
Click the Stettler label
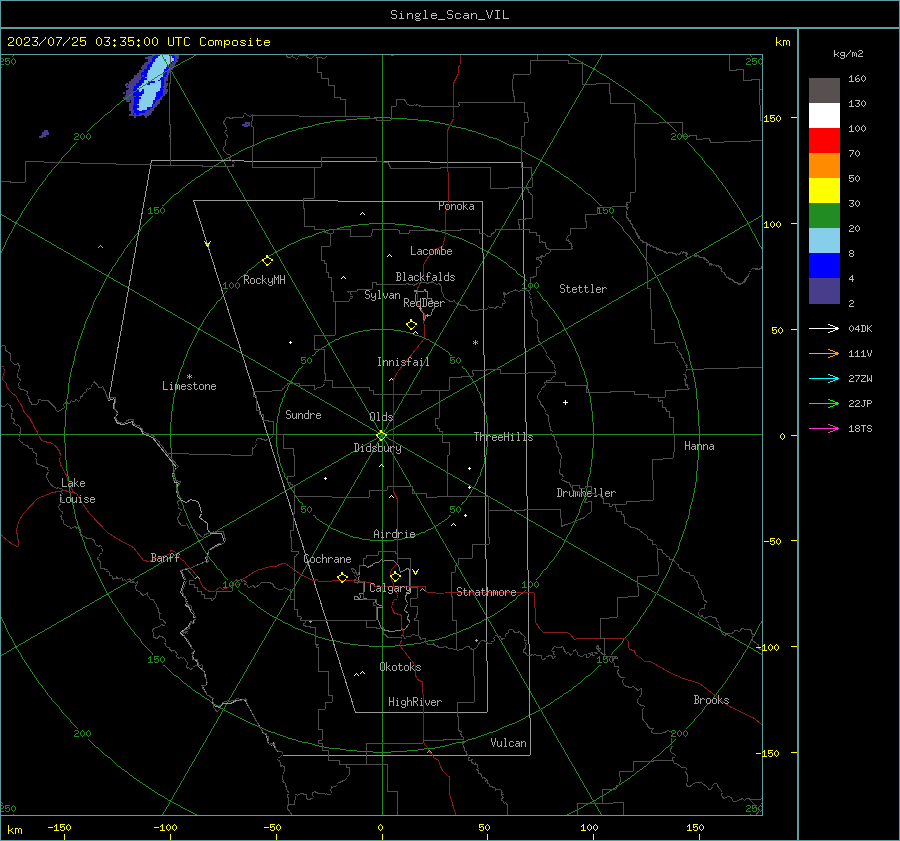[583, 289]
